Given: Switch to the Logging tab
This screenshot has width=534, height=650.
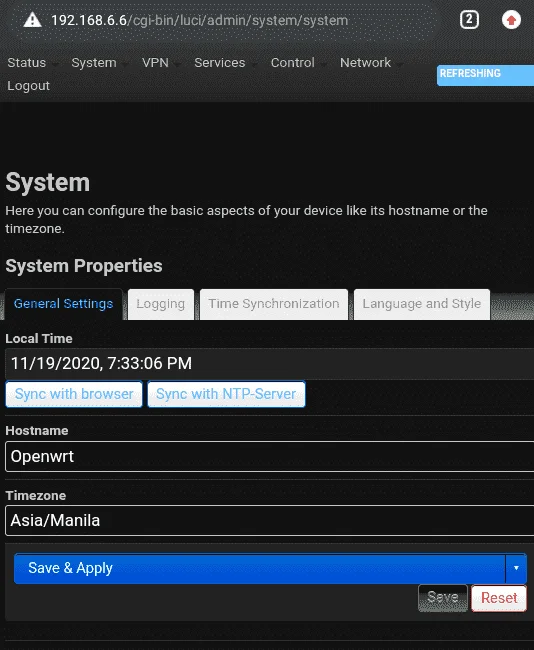Looking at the screenshot, I should (x=161, y=304).
